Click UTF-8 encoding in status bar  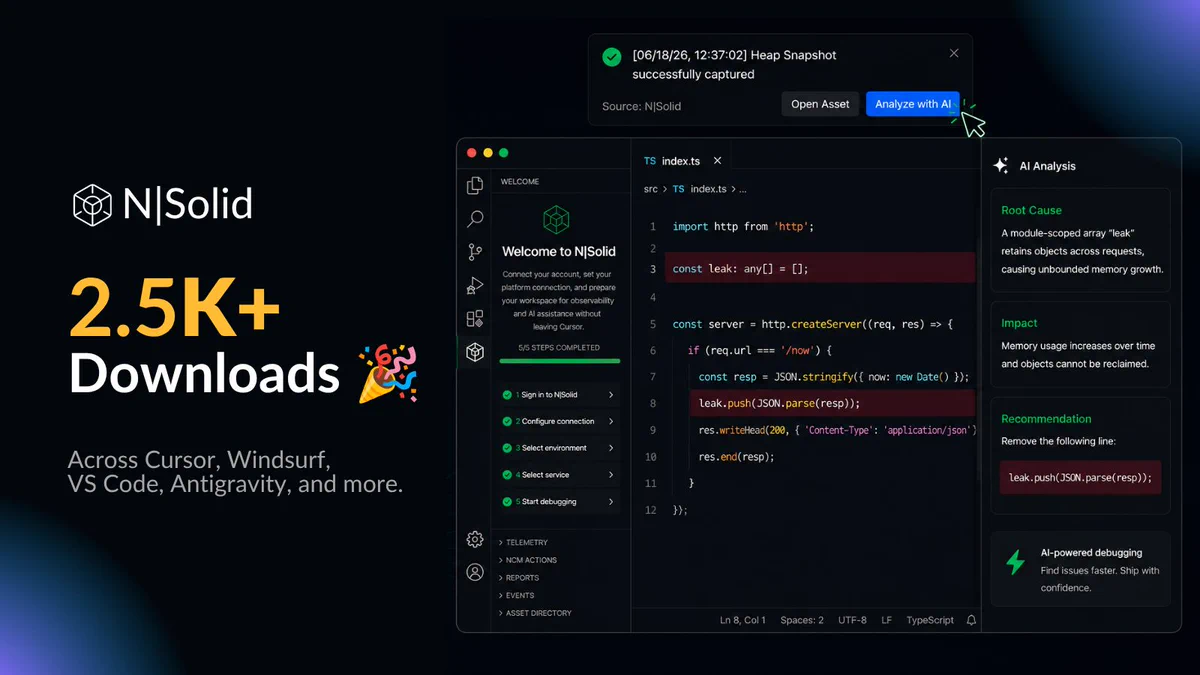[x=853, y=620]
